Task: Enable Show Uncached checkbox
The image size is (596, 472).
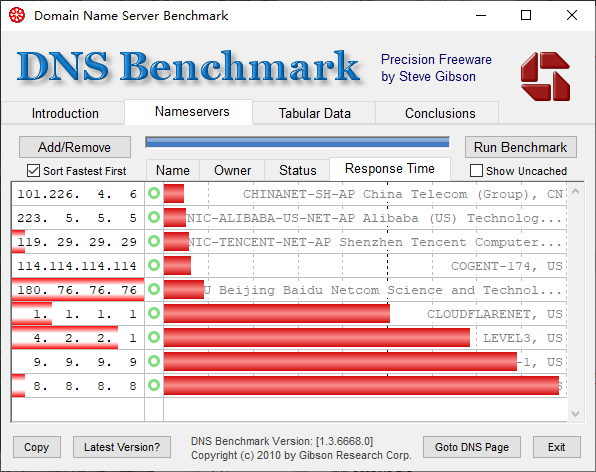Action: pyautogui.click(x=476, y=171)
